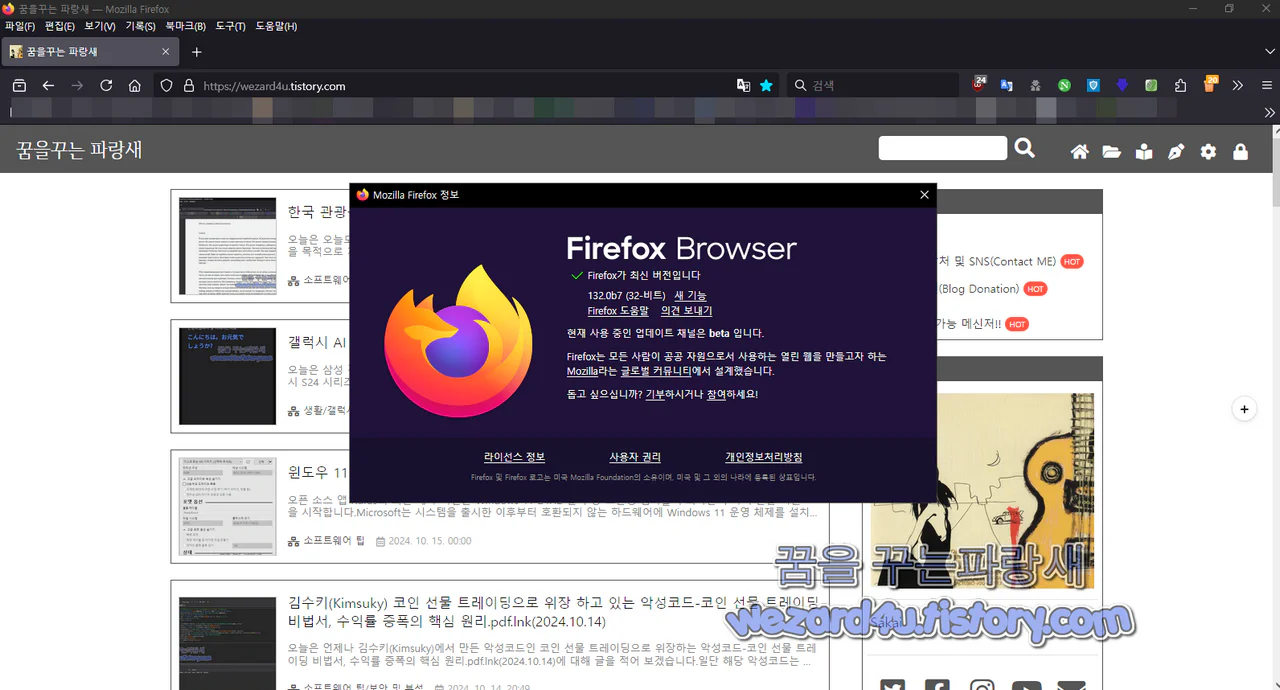
Task: Click the gear settings icon in blog header
Action: [x=1208, y=151]
